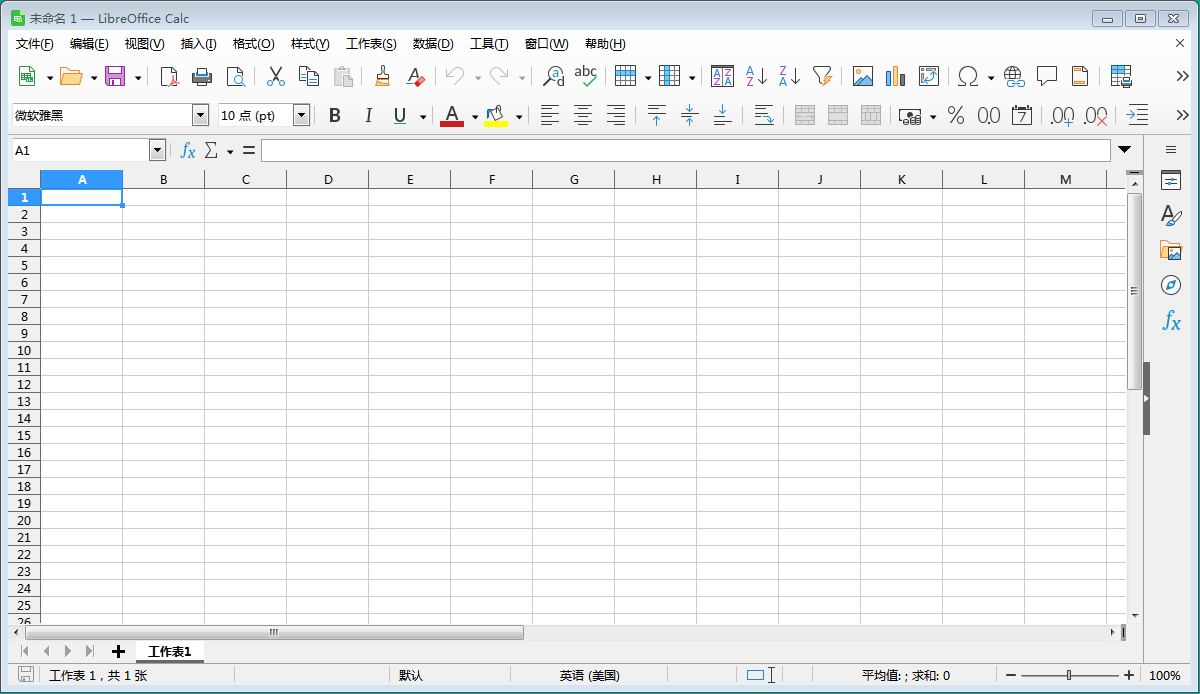The width and height of the screenshot is (1200, 694).
Task: Select the 工作表1 sheet tab
Action: pos(169,652)
